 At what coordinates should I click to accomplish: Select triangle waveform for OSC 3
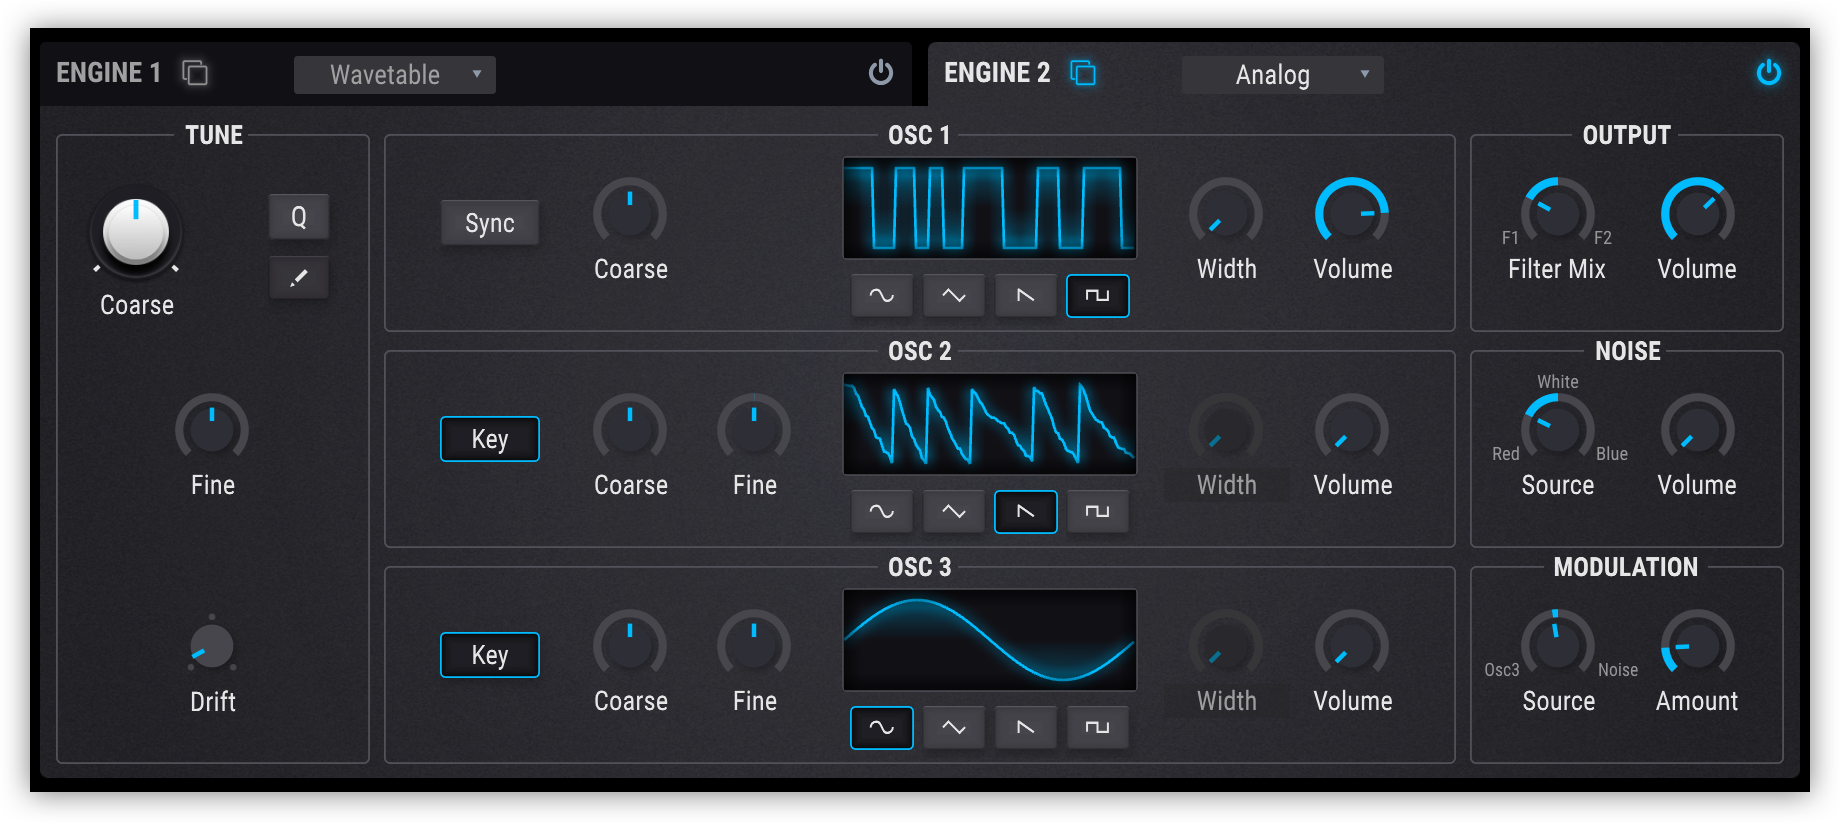click(954, 727)
